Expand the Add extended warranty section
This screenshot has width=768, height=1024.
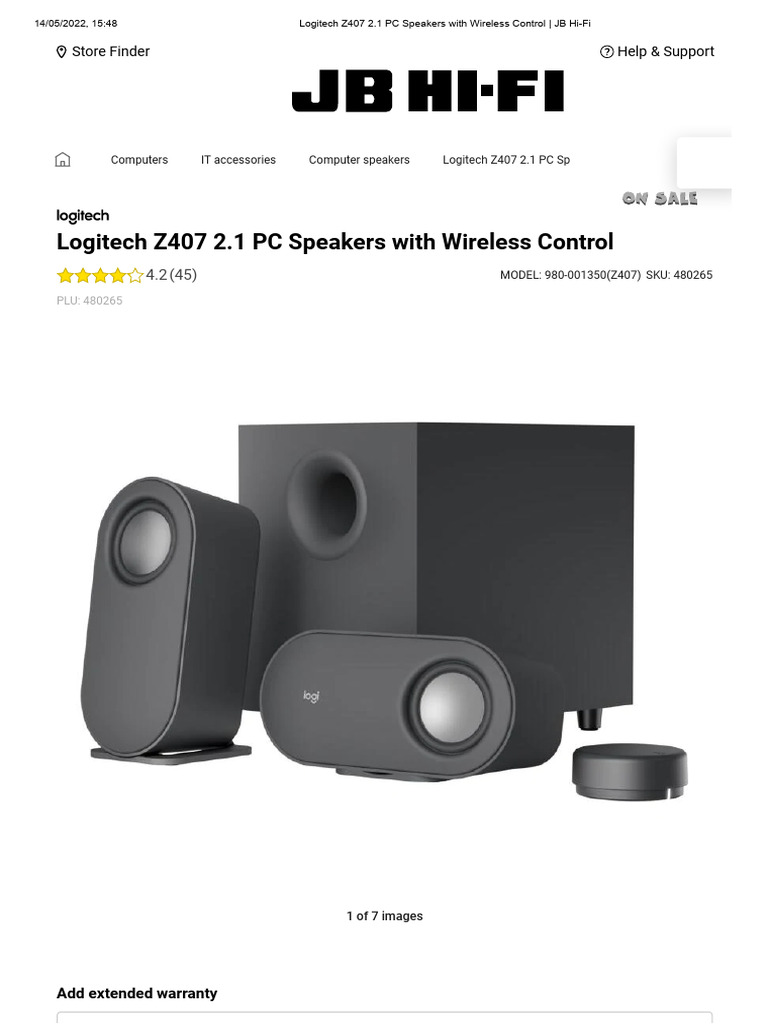tap(136, 993)
